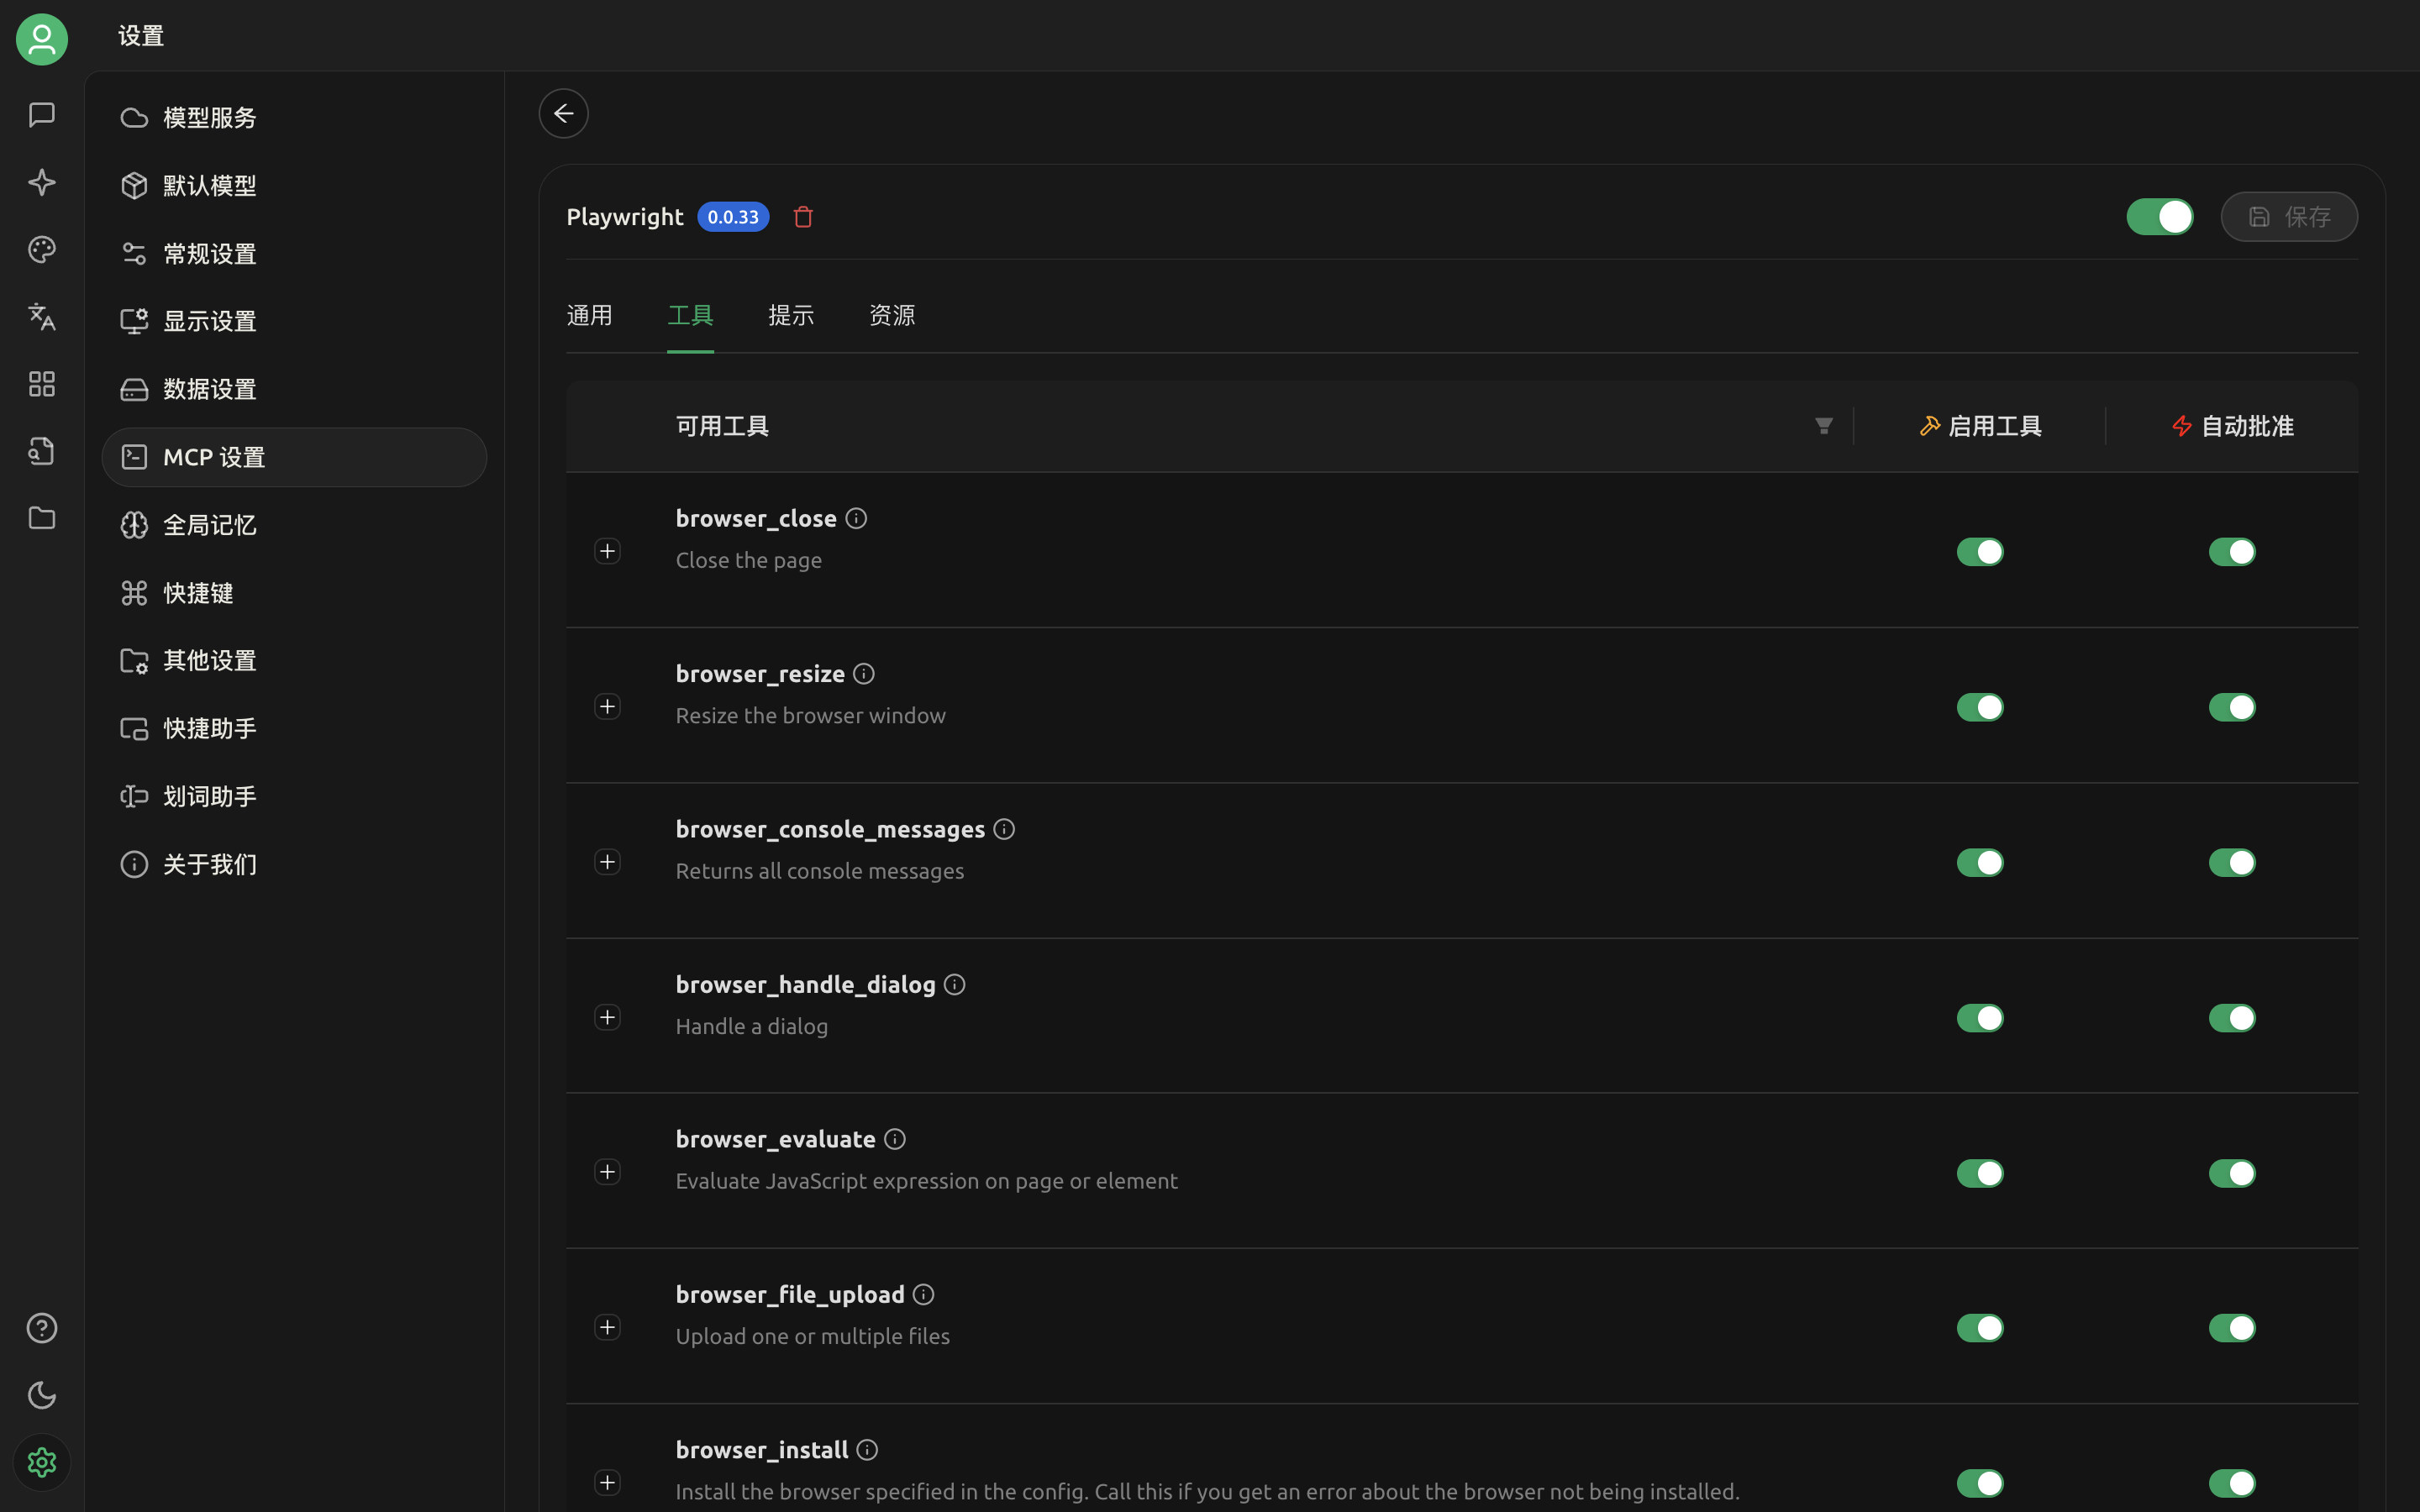Image resolution: width=2420 pixels, height=1512 pixels.
Task: Turn off auto-approve toggle for browser_handle_dialog
Action: tap(2231, 1018)
